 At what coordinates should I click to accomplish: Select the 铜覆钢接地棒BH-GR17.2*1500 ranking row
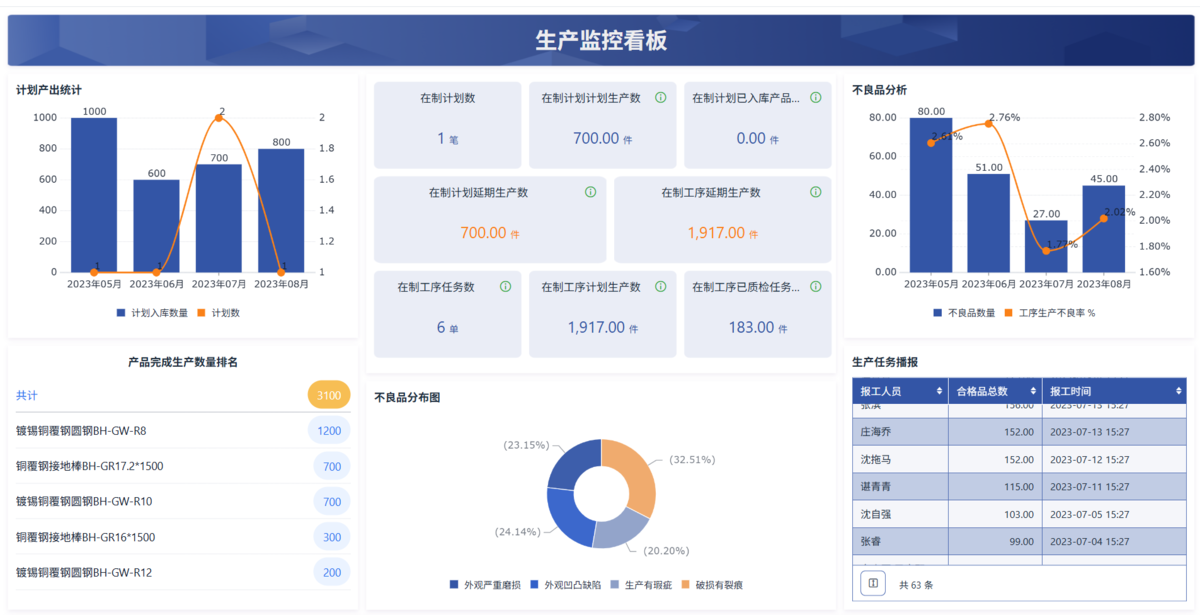(x=183, y=466)
